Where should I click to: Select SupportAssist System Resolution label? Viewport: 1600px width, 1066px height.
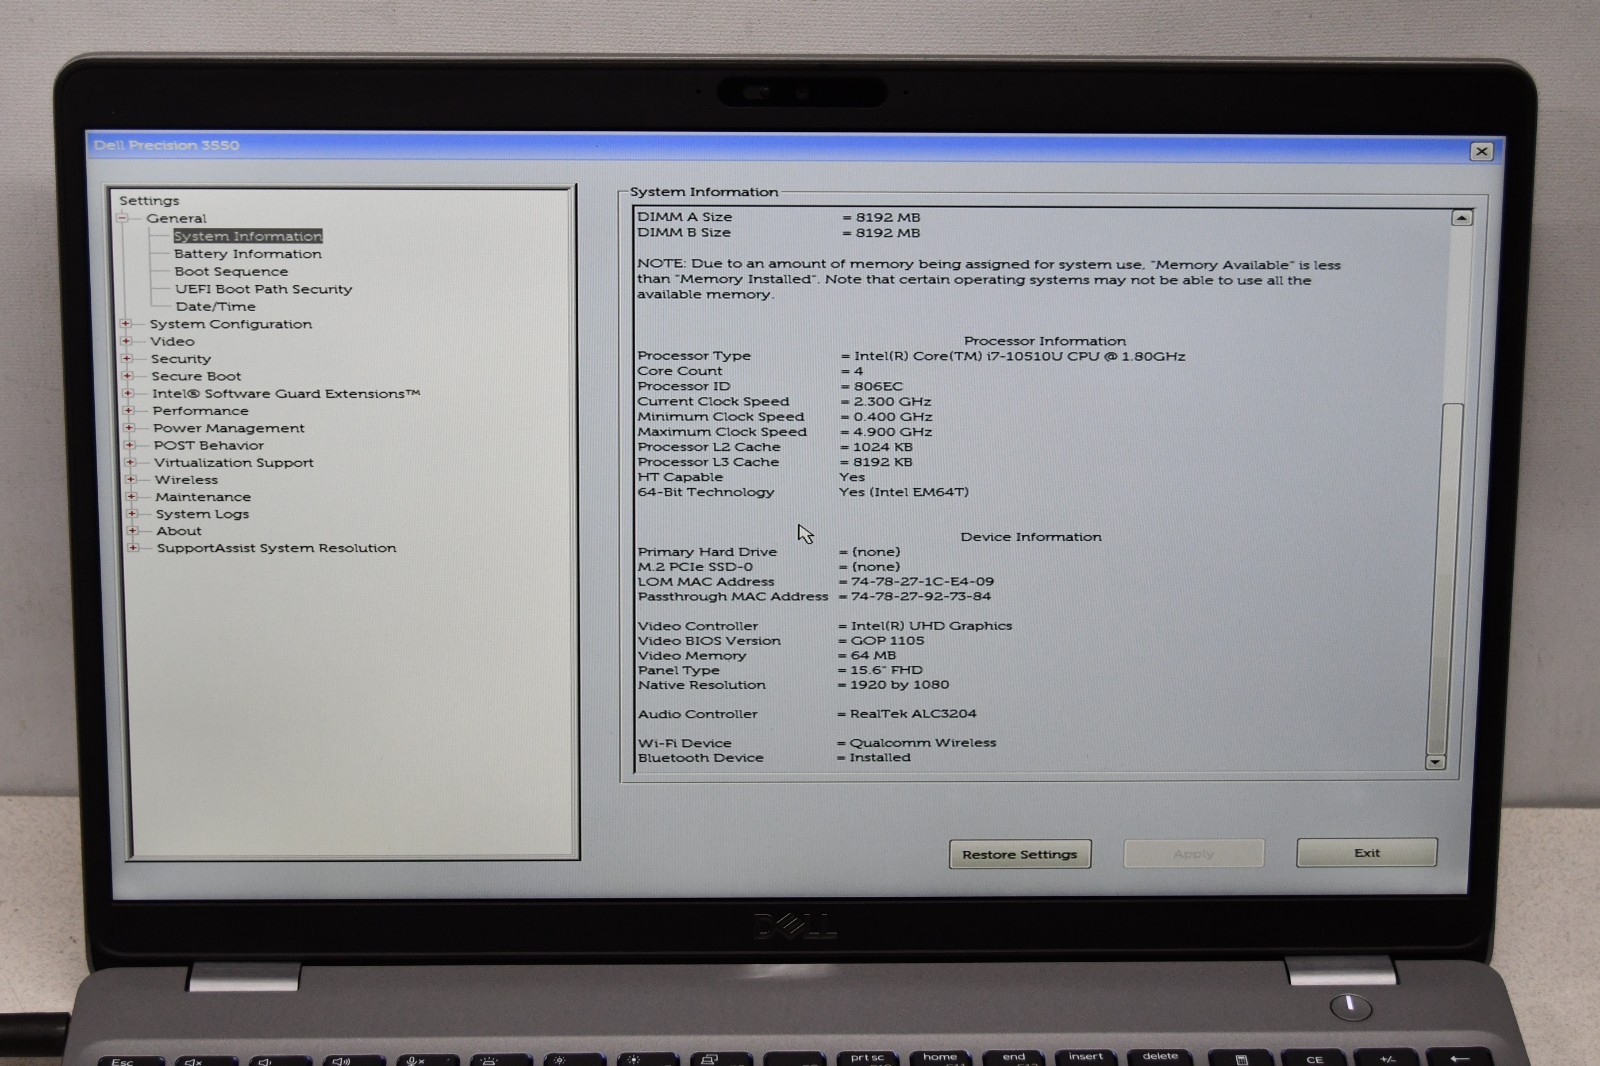277,548
